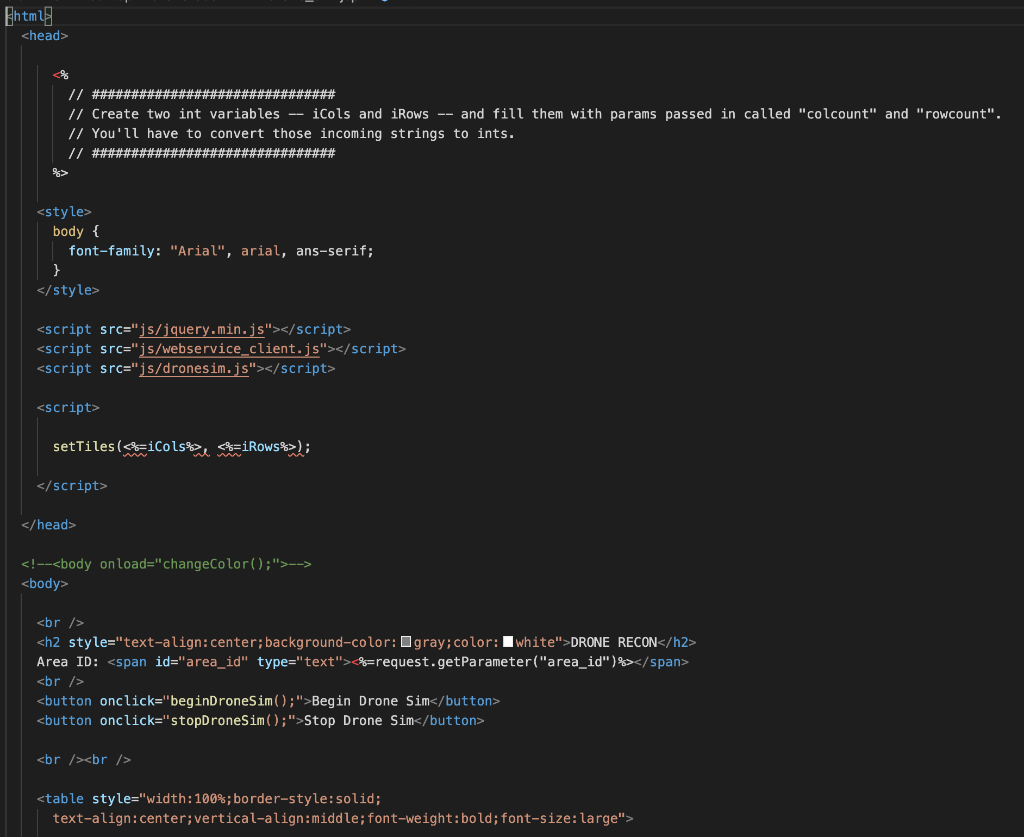The height and width of the screenshot is (837, 1024).
Task: Click the width:100% style value
Action: click(x=186, y=799)
